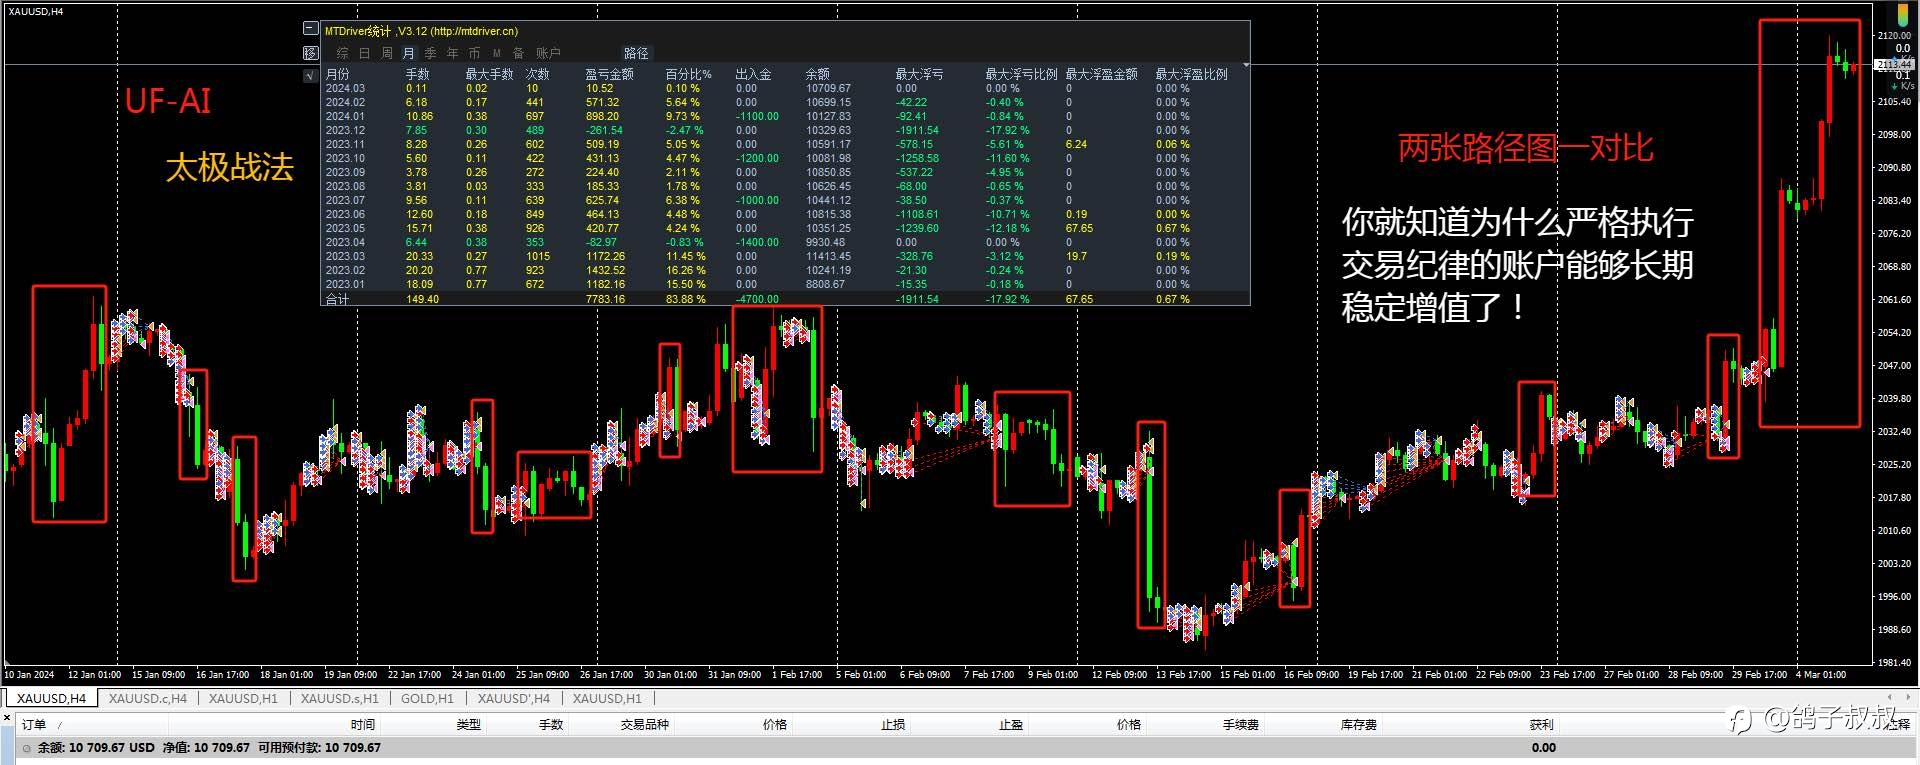Open the 路径 path view
This screenshot has height=765, width=1920.
pyautogui.click(x=636, y=53)
